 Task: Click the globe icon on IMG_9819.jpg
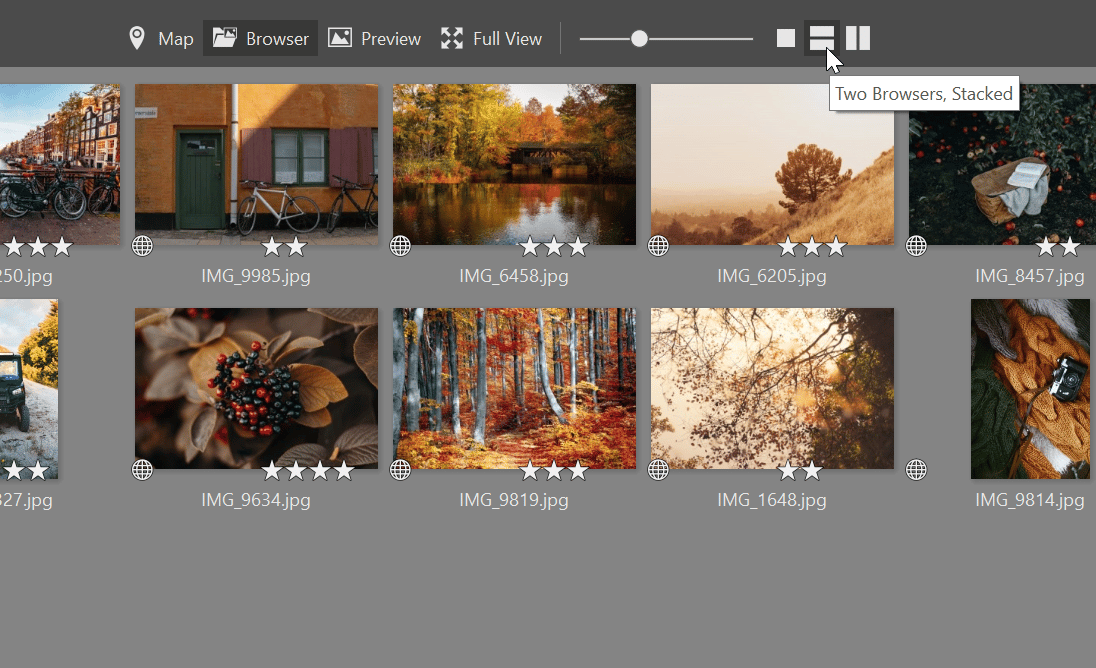pos(401,470)
